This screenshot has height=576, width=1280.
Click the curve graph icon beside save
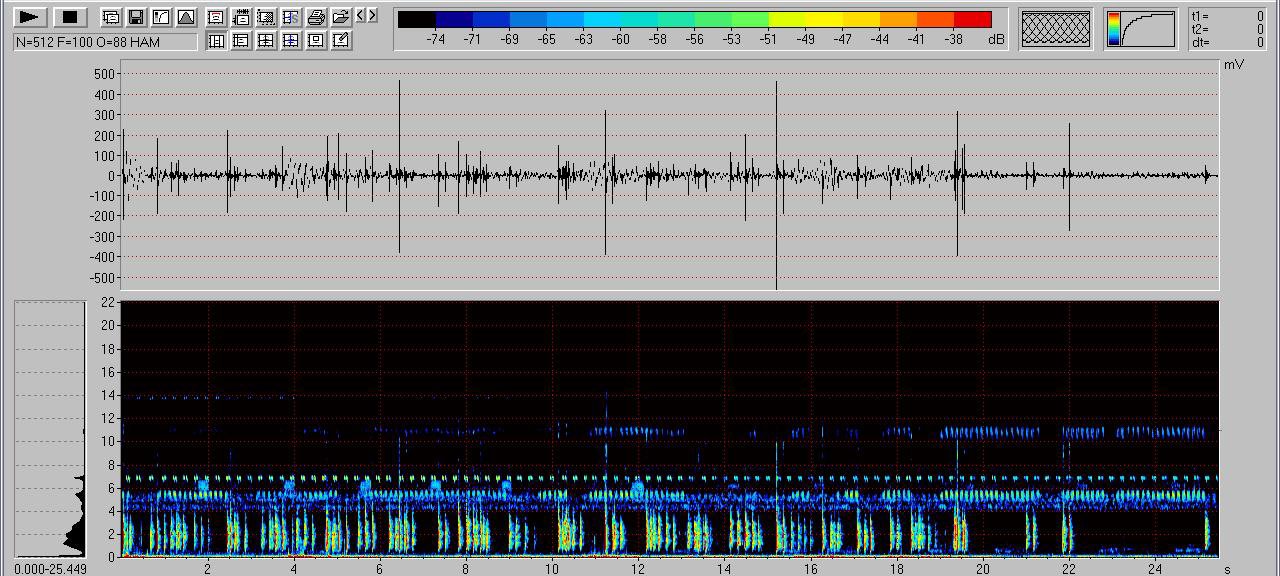point(161,17)
